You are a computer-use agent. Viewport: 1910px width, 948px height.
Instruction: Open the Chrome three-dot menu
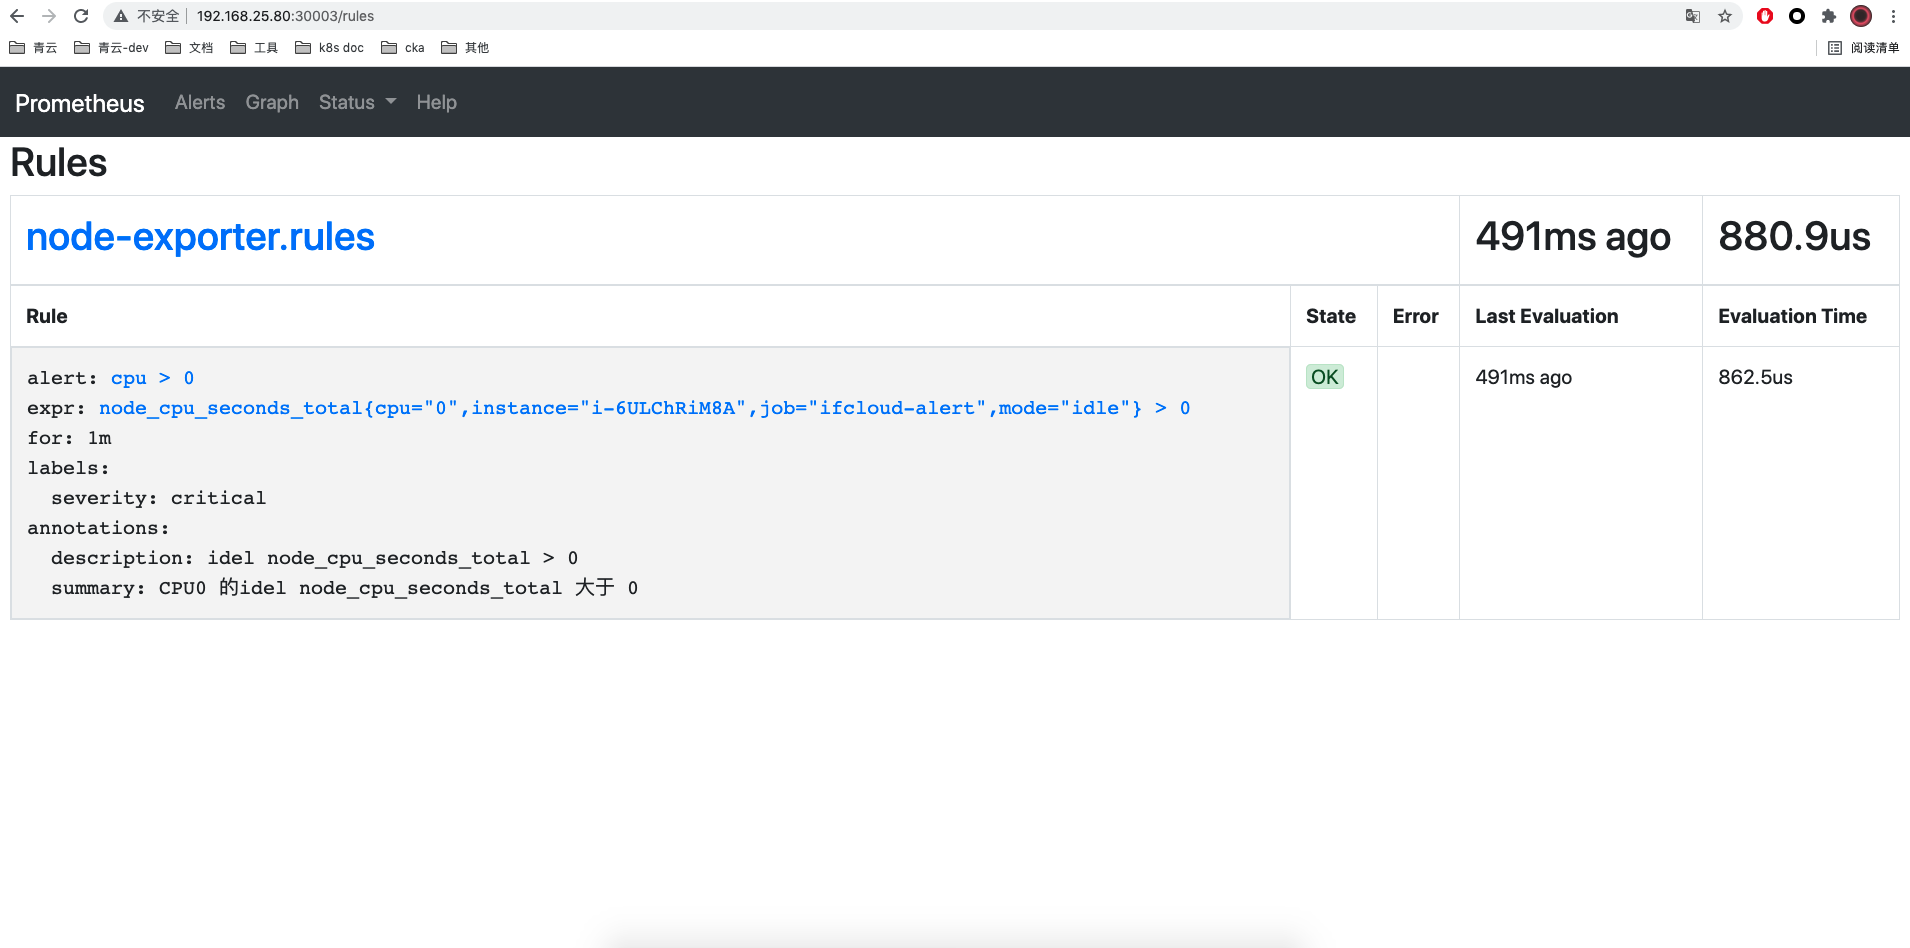click(1893, 16)
